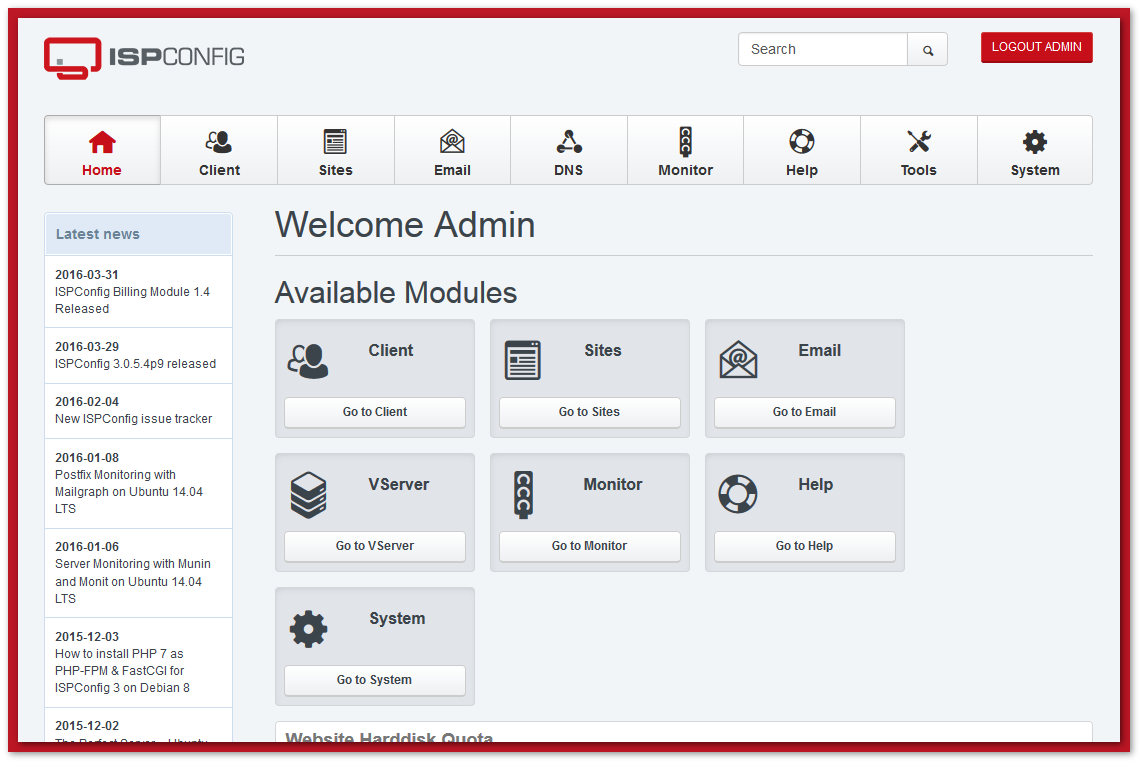
Task: Click the Email module card icon
Action: click(x=739, y=360)
